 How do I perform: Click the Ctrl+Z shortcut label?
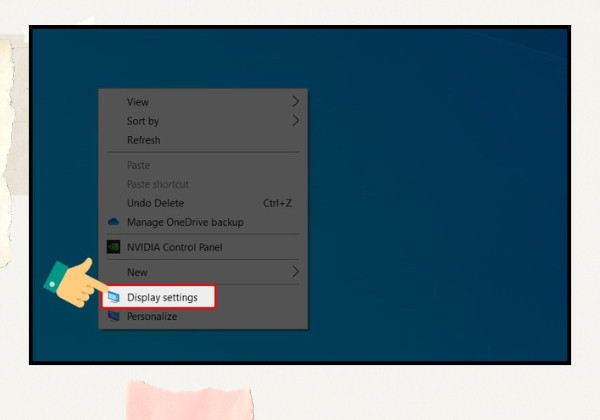tap(277, 203)
